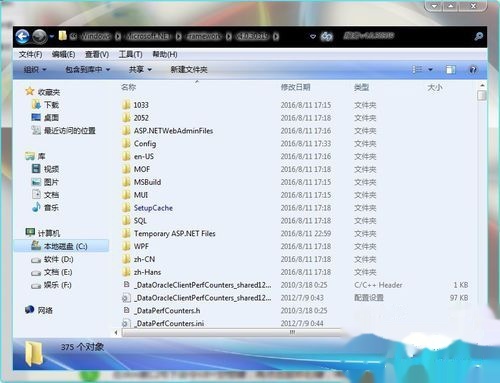Screen dimensions: 500x383
Task: Select 库 in navigation pane
Action: tap(41, 156)
